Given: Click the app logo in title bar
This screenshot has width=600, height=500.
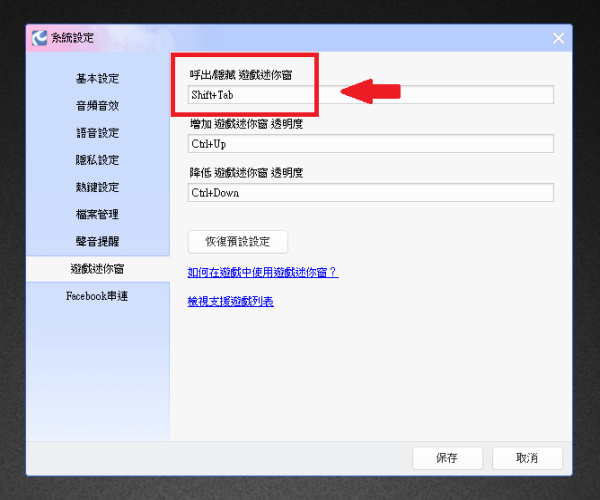Looking at the screenshot, I should [x=39, y=38].
